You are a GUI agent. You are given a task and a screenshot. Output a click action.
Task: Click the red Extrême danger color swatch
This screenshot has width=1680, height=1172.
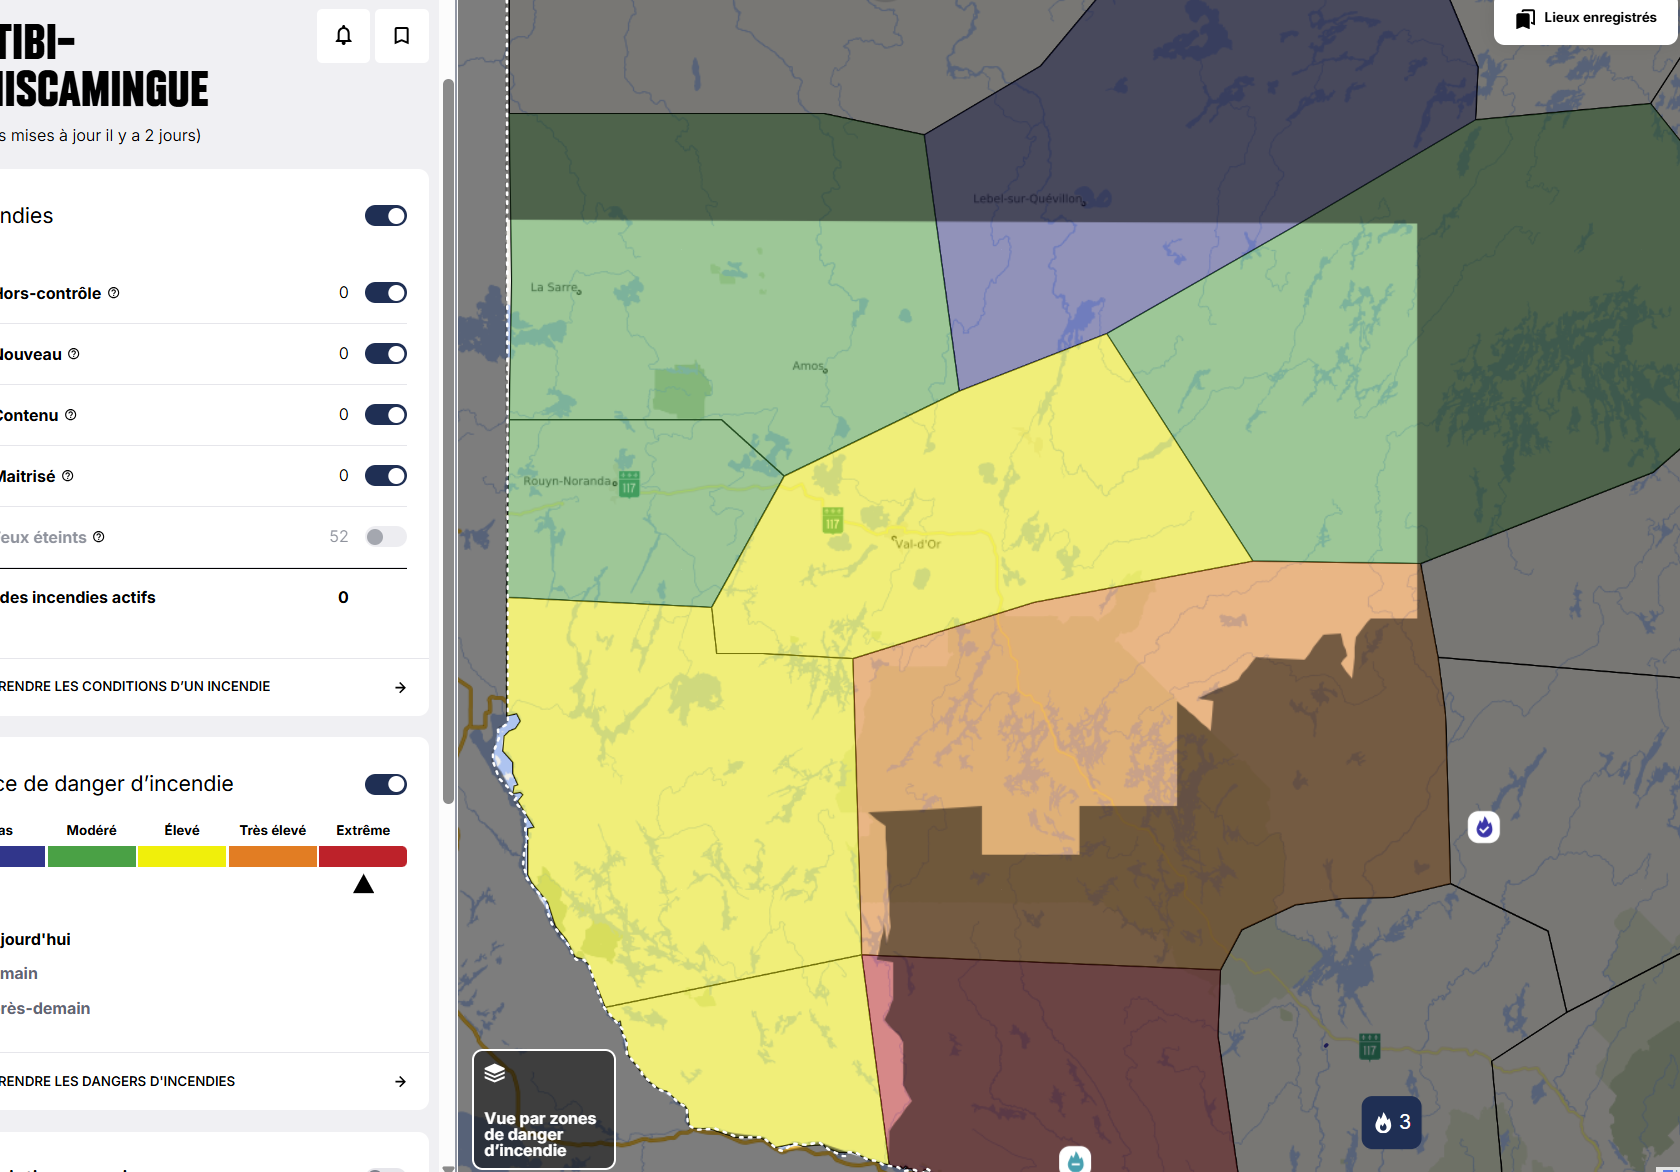pyautogui.click(x=362, y=857)
